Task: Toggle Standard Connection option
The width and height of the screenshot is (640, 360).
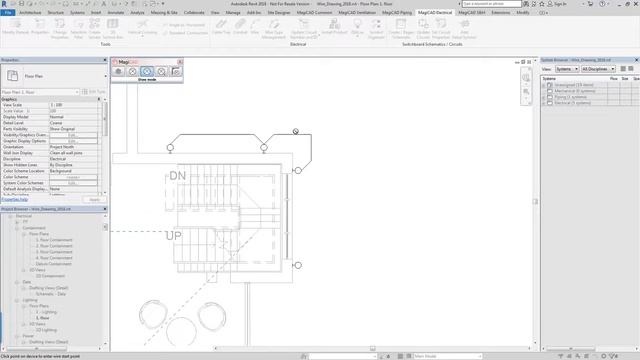Action: [x=186, y=33]
